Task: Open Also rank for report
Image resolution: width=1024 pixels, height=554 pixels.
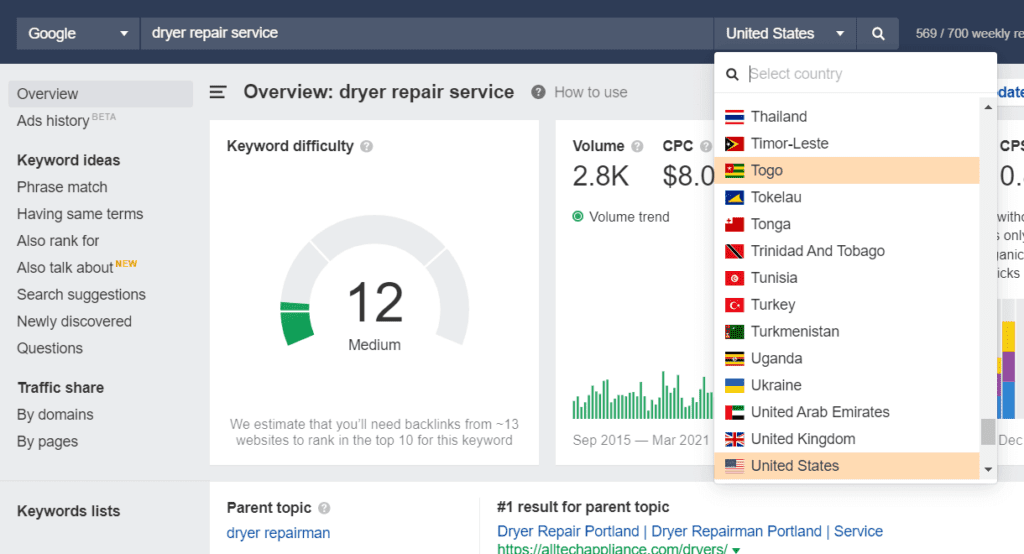Action: coord(58,241)
